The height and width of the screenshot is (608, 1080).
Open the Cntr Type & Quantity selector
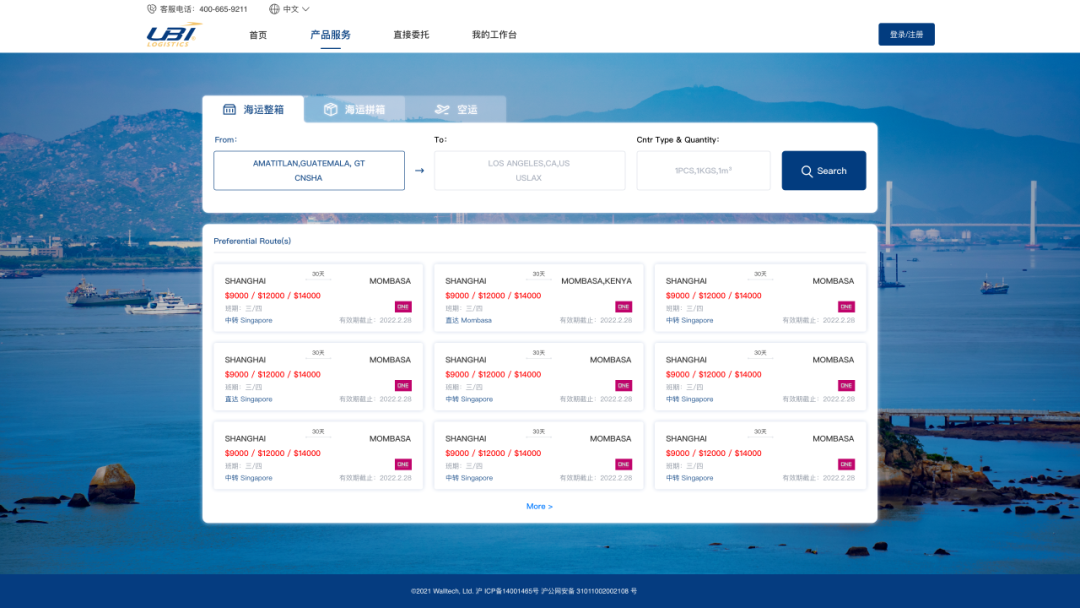coord(703,170)
